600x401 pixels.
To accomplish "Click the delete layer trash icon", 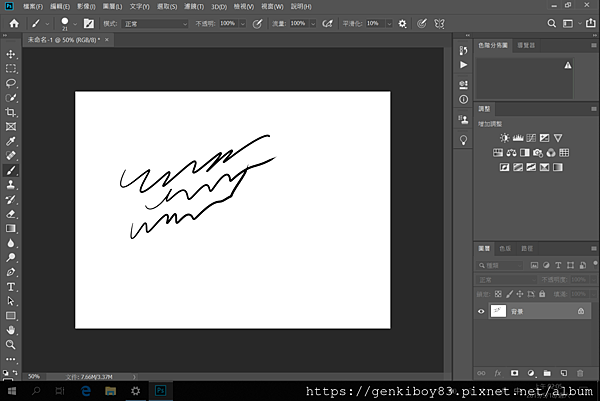I will [x=579, y=372].
